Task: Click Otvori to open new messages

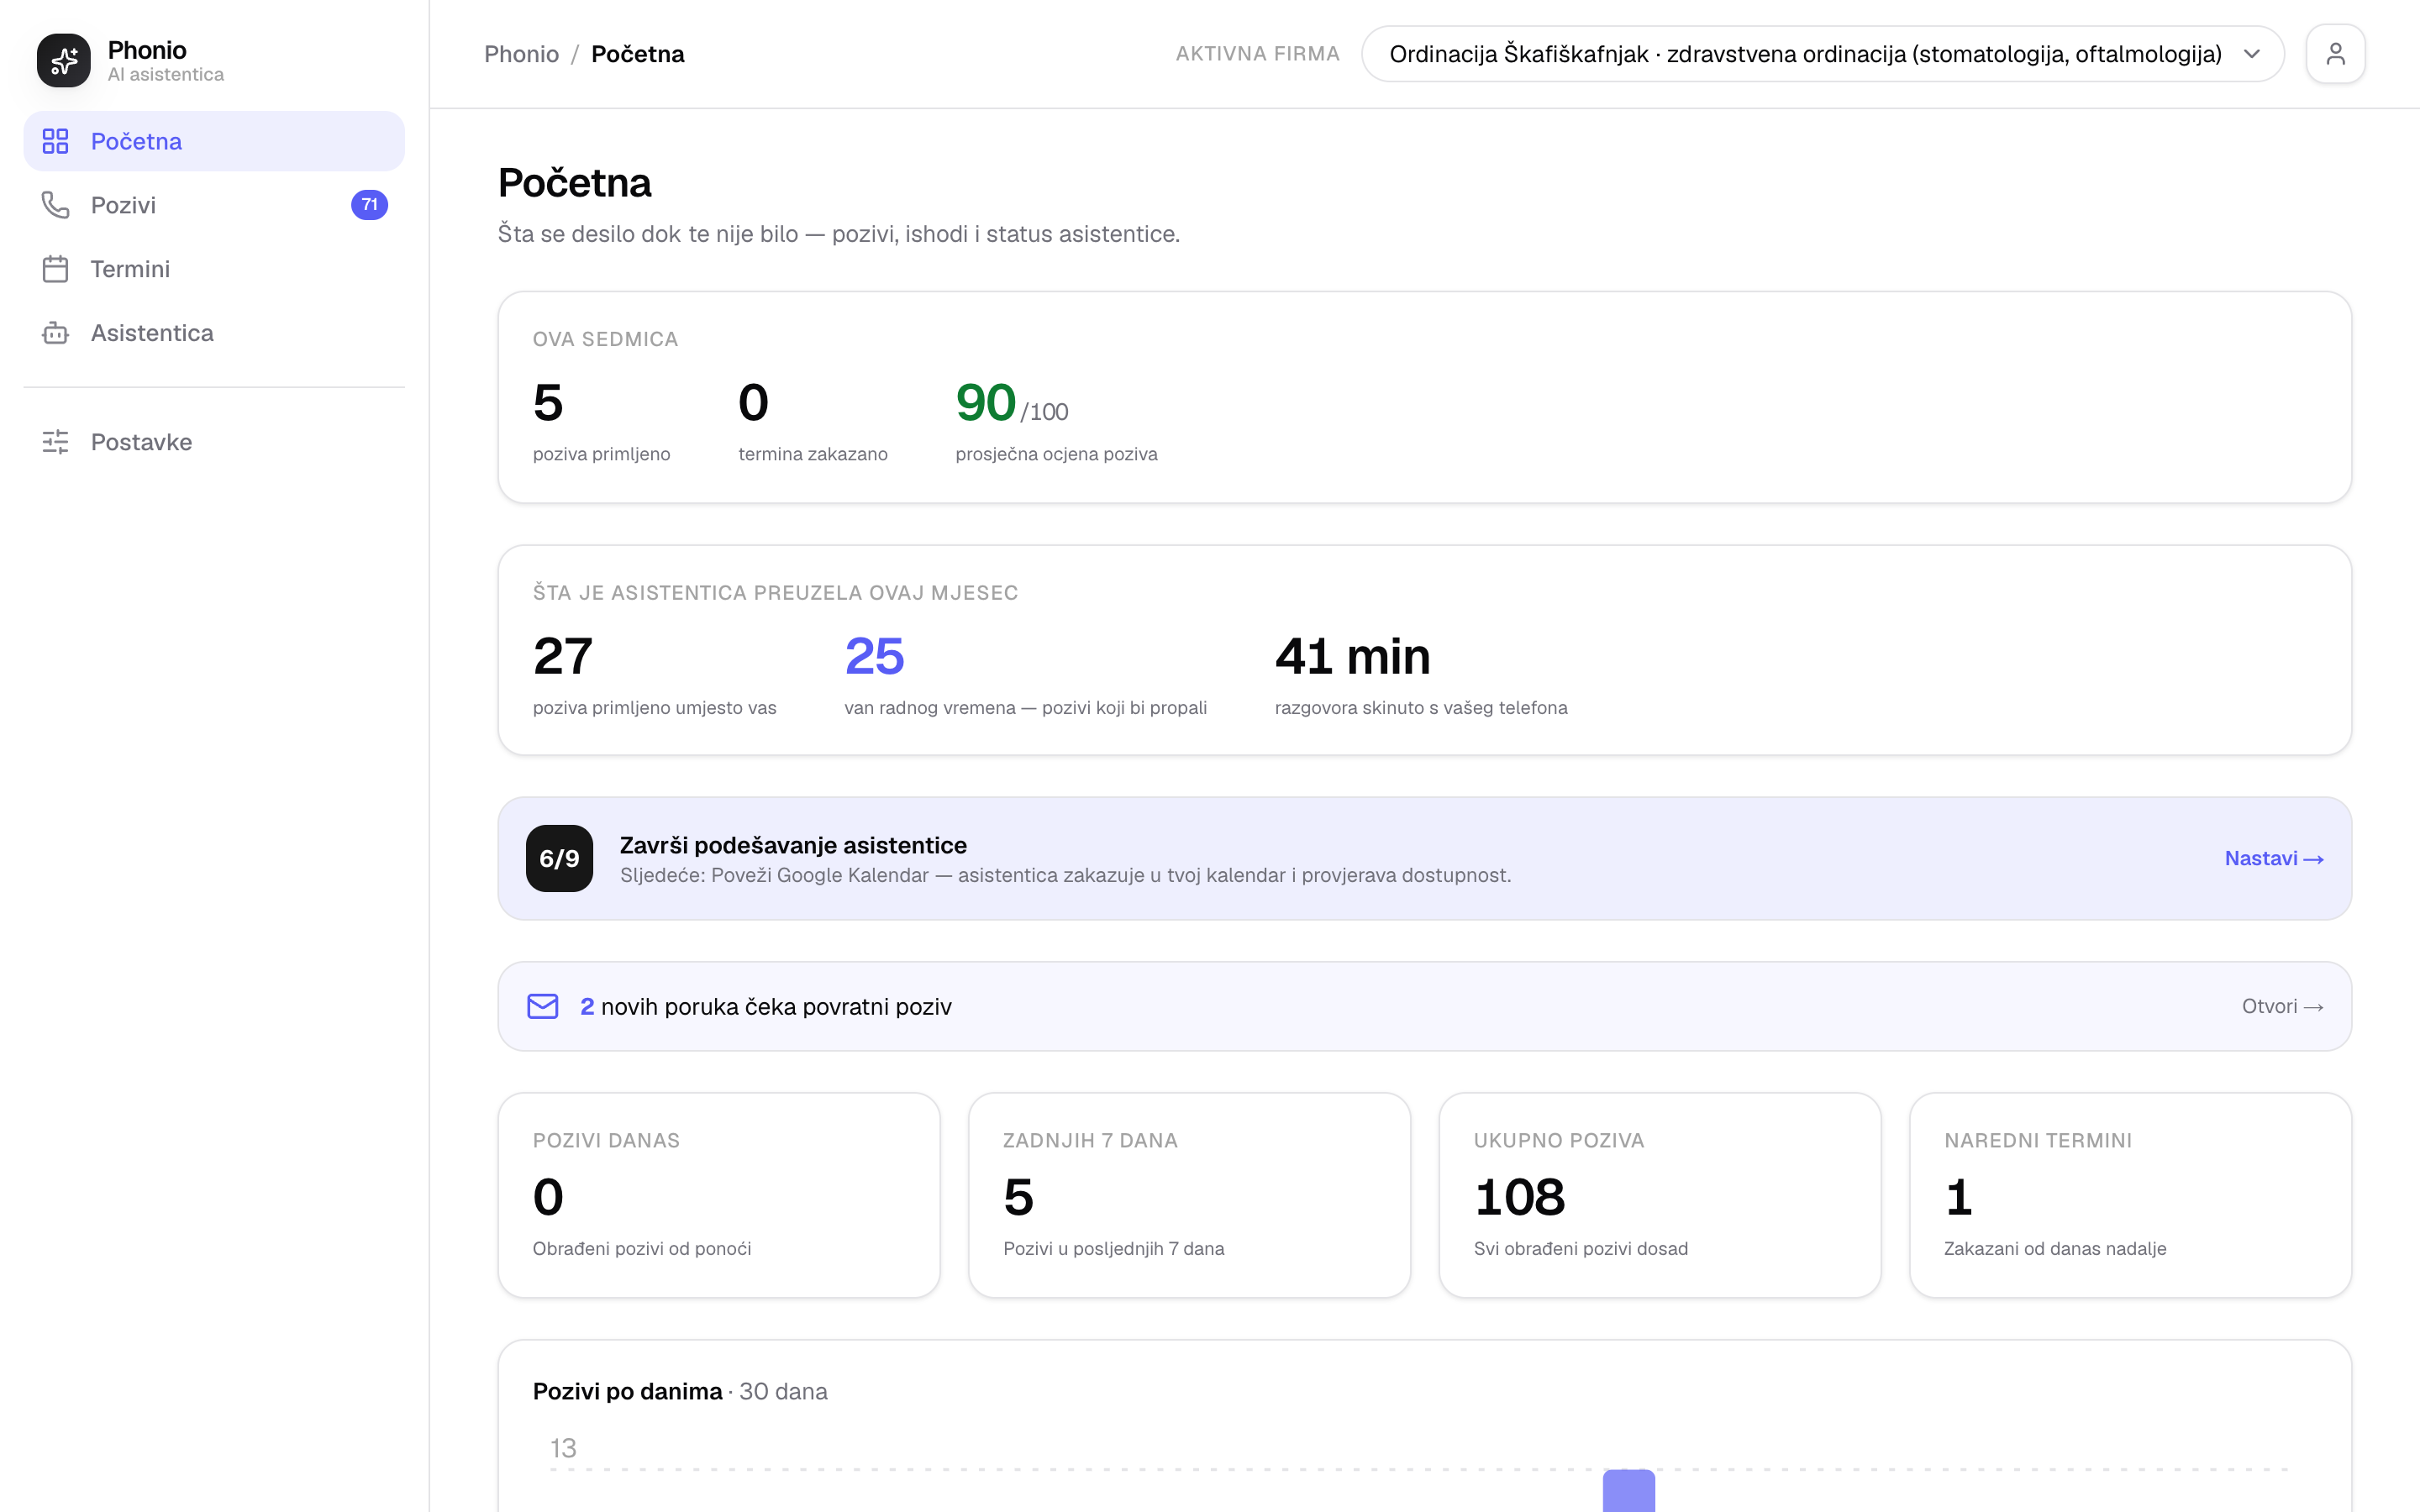Action: [x=2282, y=1006]
